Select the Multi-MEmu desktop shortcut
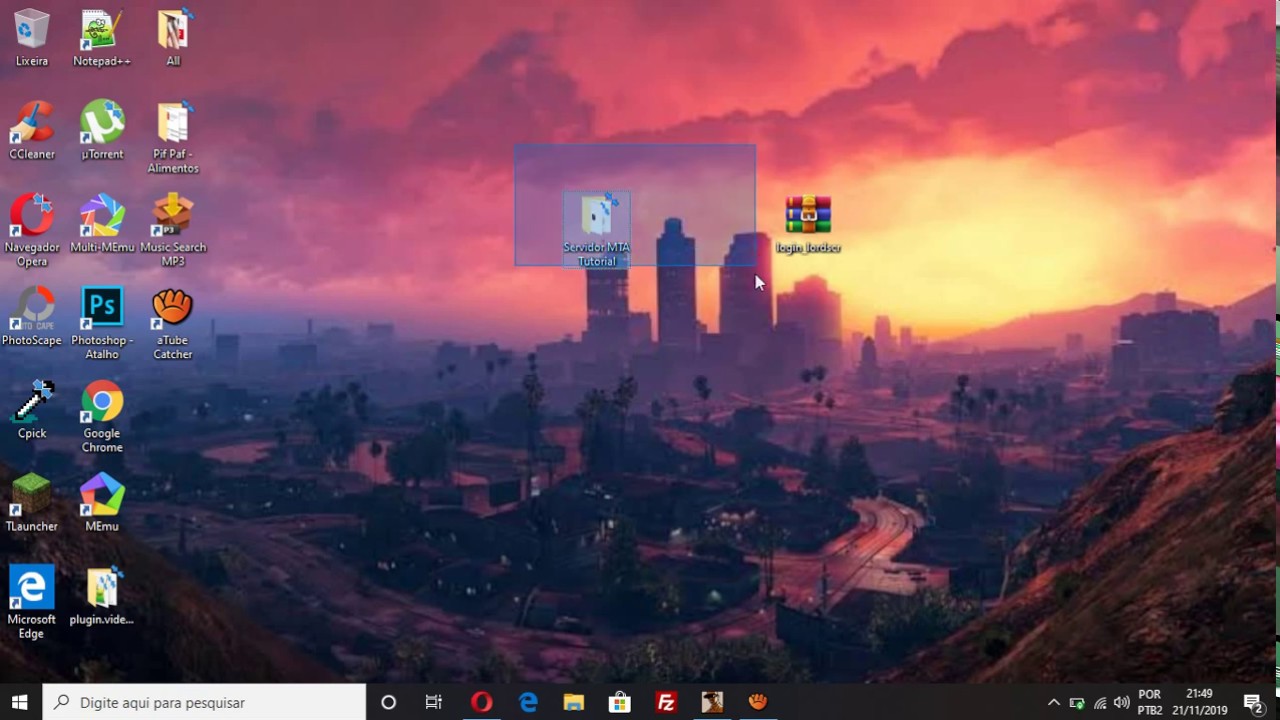The width and height of the screenshot is (1280, 720). click(x=102, y=223)
